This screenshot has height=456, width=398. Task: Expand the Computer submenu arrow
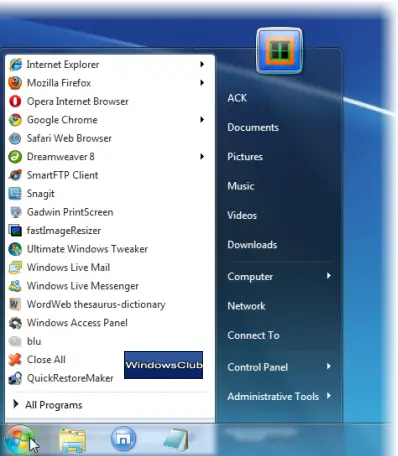(x=329, y=276)
